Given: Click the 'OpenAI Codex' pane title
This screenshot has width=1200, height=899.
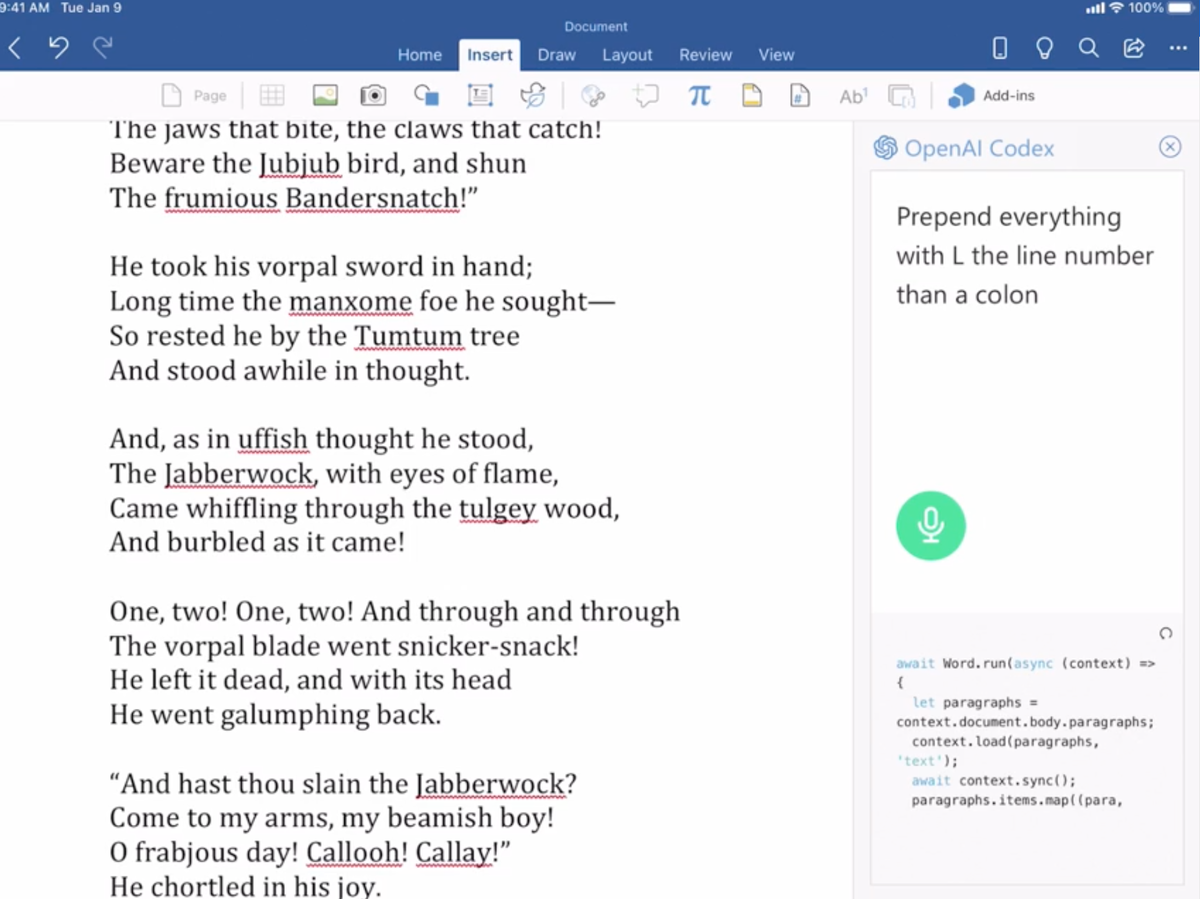Looking at the screenshot, I should click(979, 148).
